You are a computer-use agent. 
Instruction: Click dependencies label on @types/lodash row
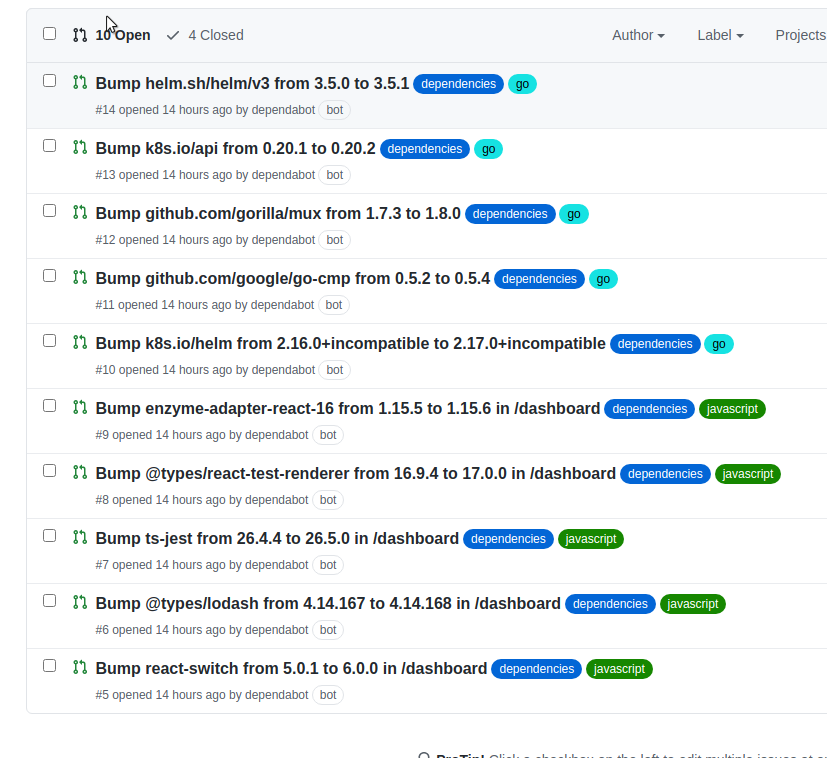tap(610, 604)
